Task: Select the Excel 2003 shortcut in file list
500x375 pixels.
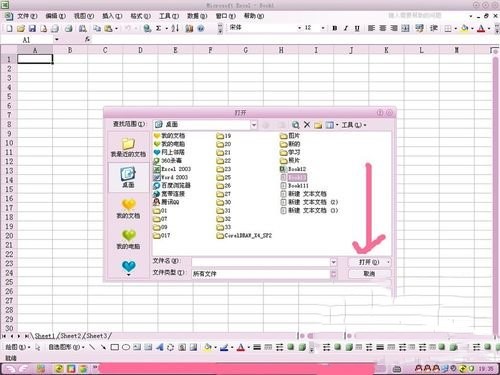Action: coord(172,169)
